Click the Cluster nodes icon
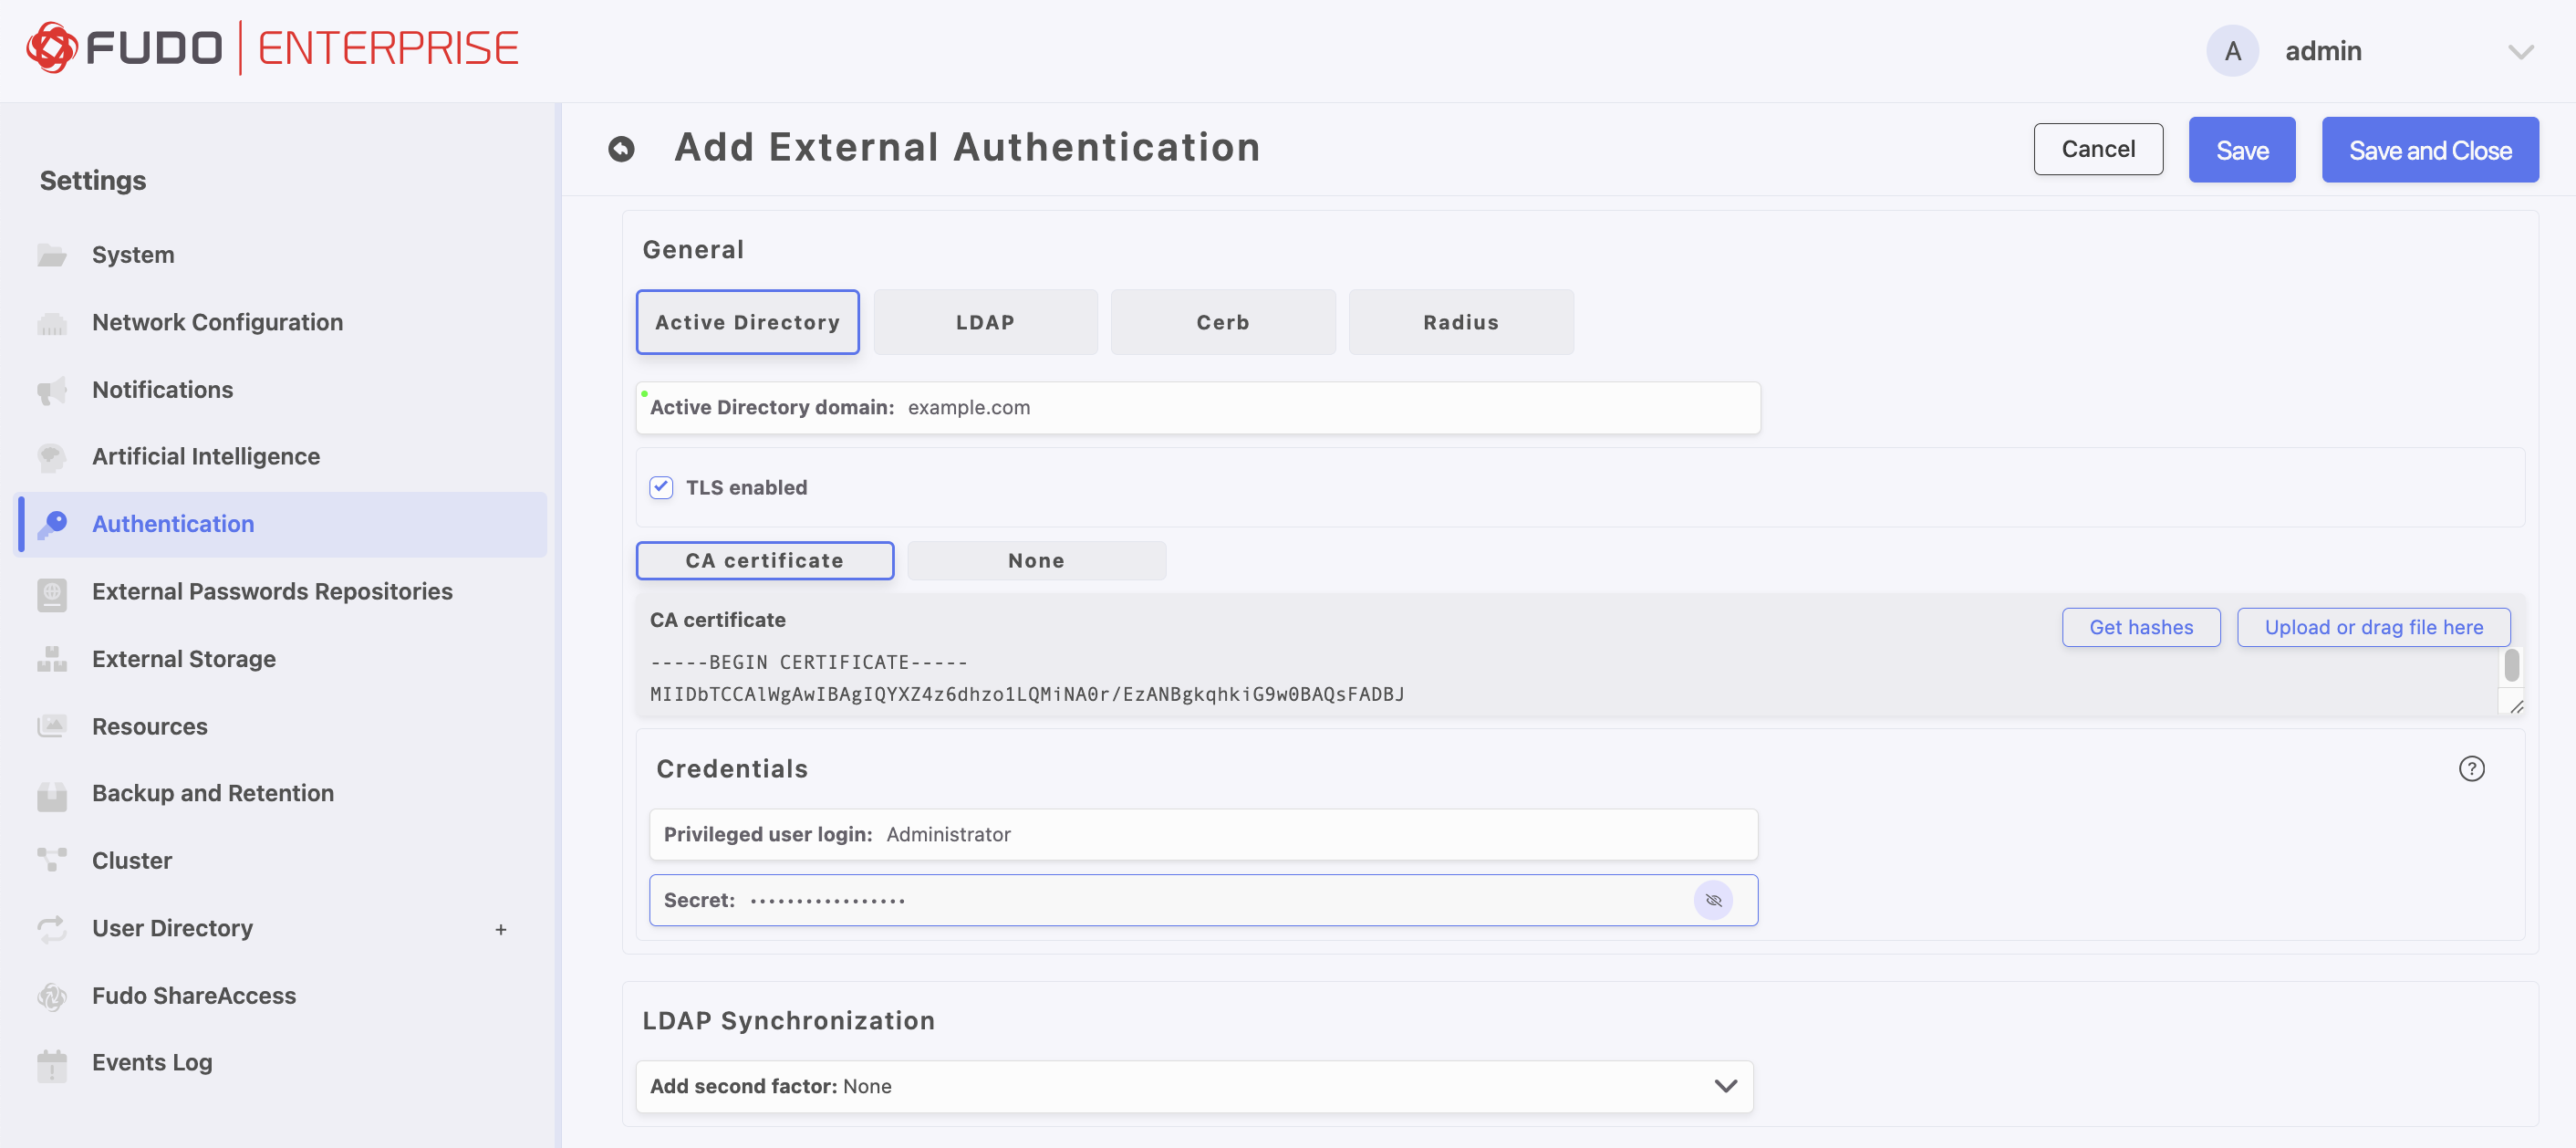 tap(52, 860)
